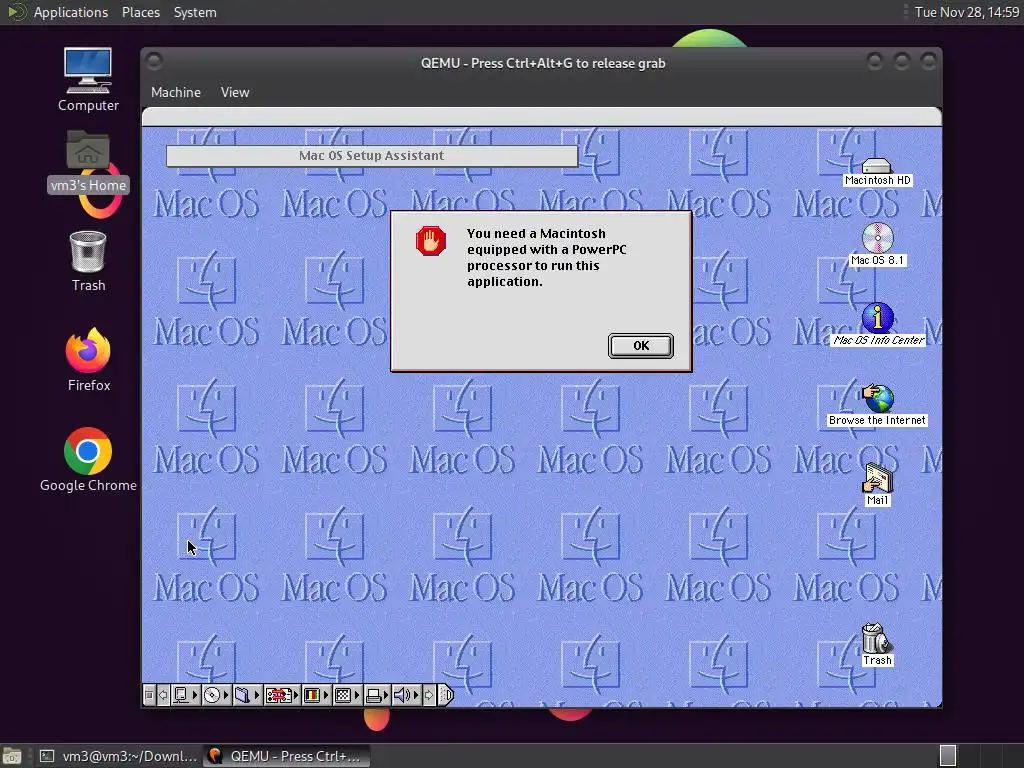
Task: Collapse the Control Strip with its end tab
Action: (x=445, y=696)
